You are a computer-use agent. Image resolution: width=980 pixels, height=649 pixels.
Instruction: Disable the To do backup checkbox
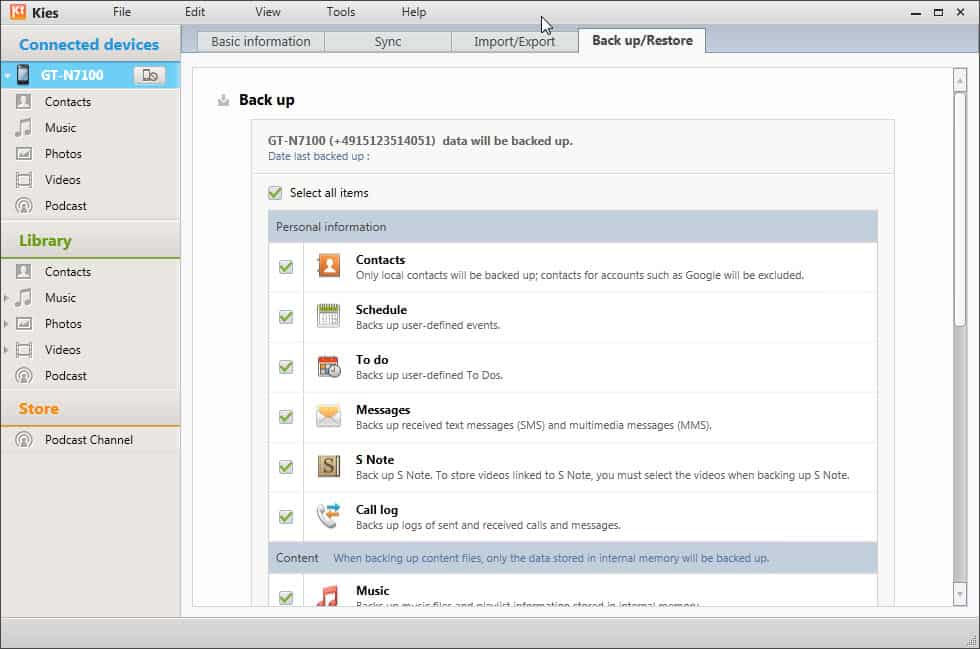pos(286,367)
